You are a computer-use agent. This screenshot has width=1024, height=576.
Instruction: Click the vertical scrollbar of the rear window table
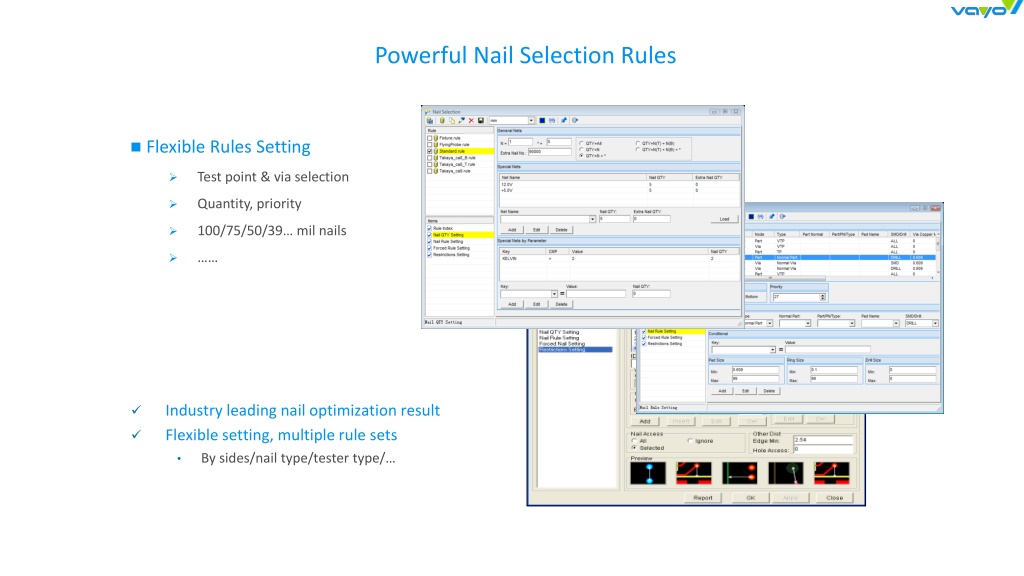pos(938,255)
